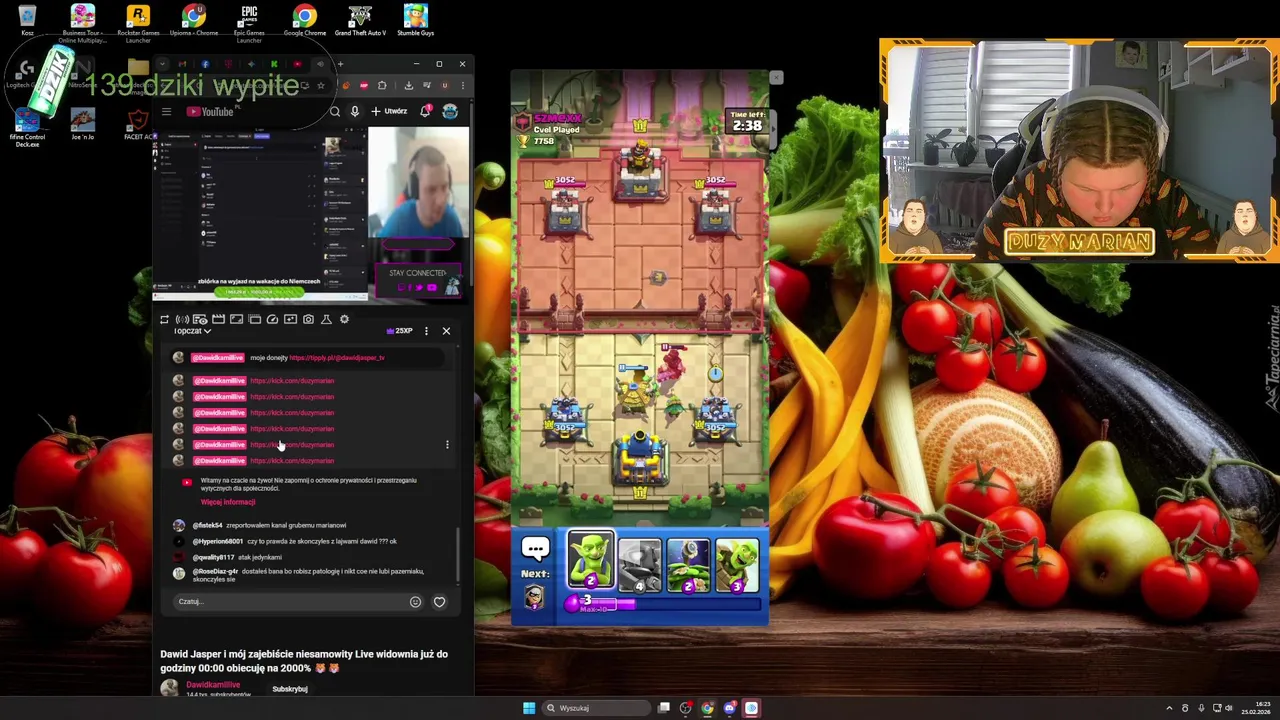Screen dimensions: 1280x720
Task: Select the rightmost goblin card costing 3
Action: click(737, 565)
